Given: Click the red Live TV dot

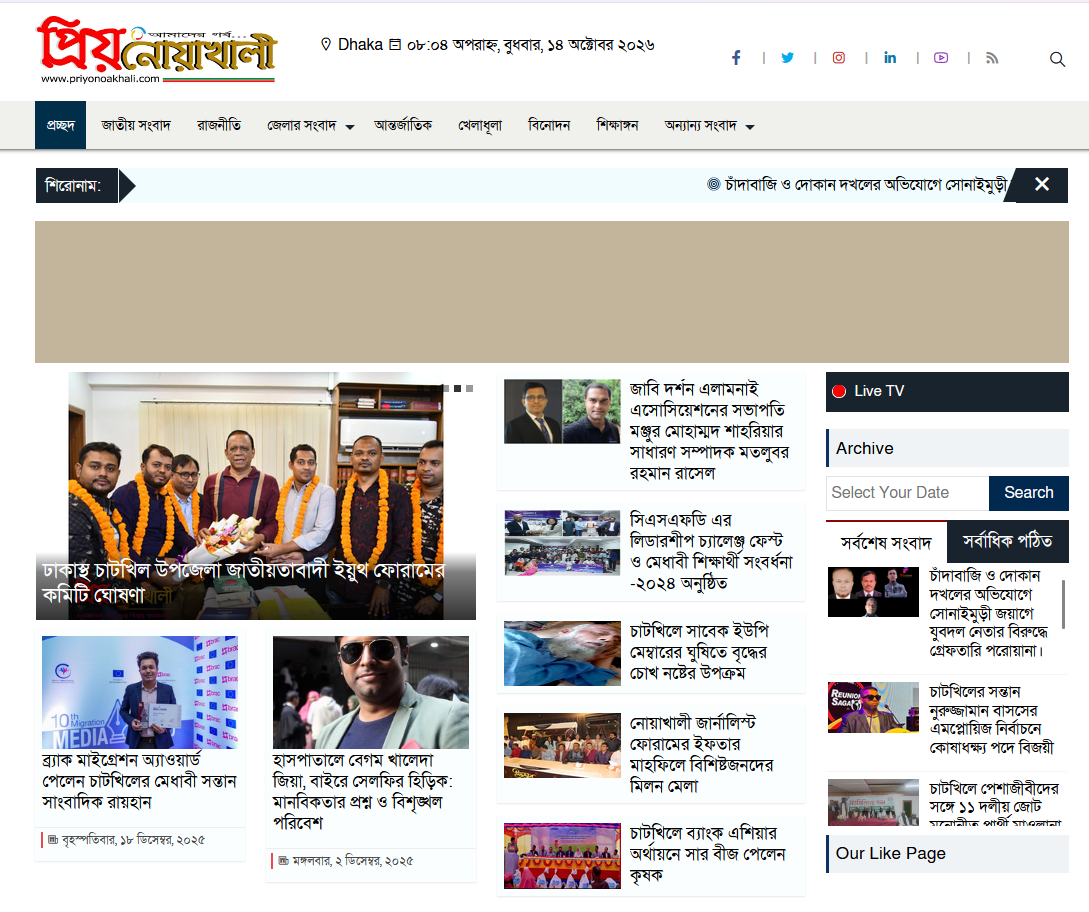Looking at the screenshot, I should [839, 391].
